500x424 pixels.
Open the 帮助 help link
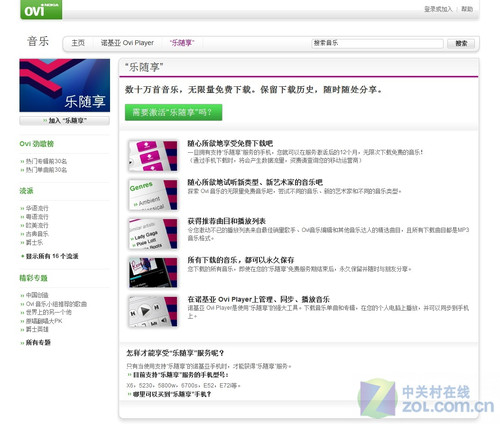click(467, 9)
